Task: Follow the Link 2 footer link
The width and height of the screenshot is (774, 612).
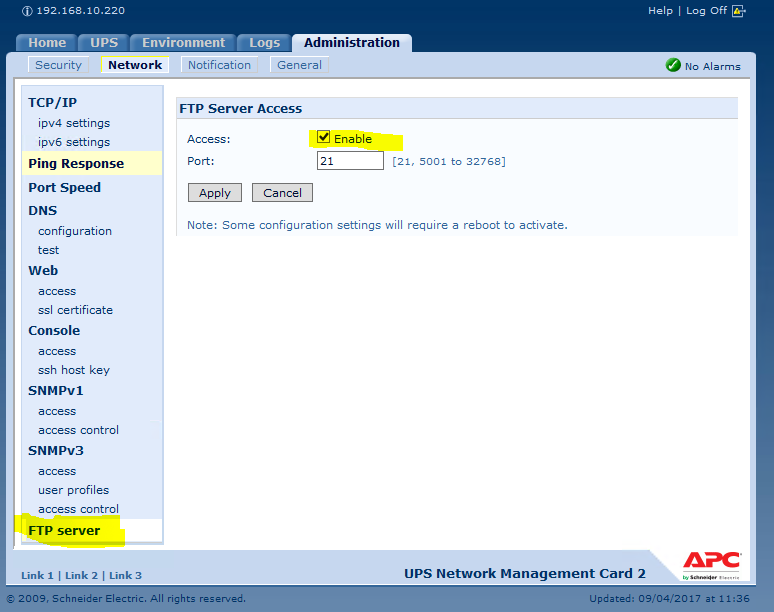Action: click(x=82, y=575)
